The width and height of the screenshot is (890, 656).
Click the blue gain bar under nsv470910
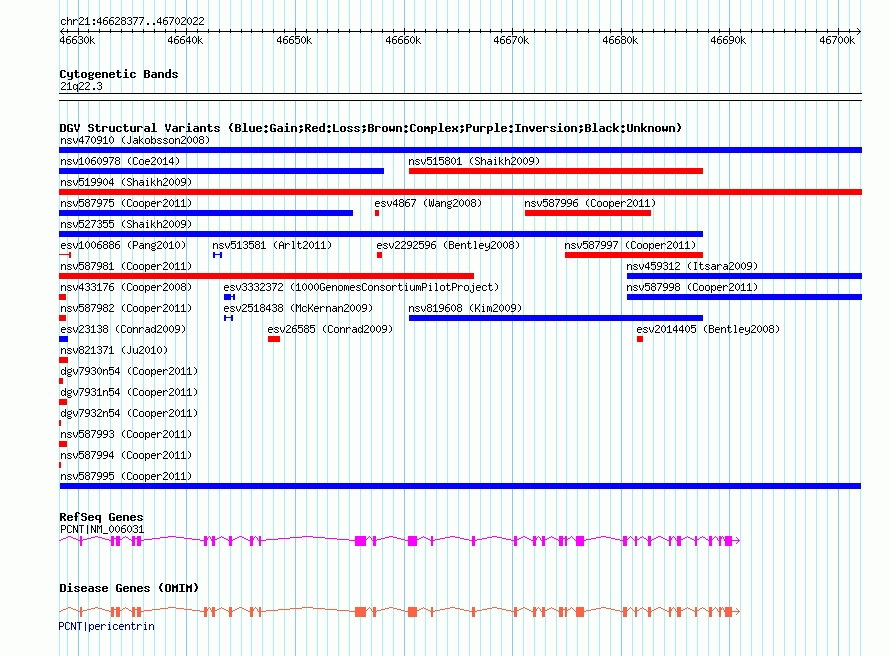[460, 150]
